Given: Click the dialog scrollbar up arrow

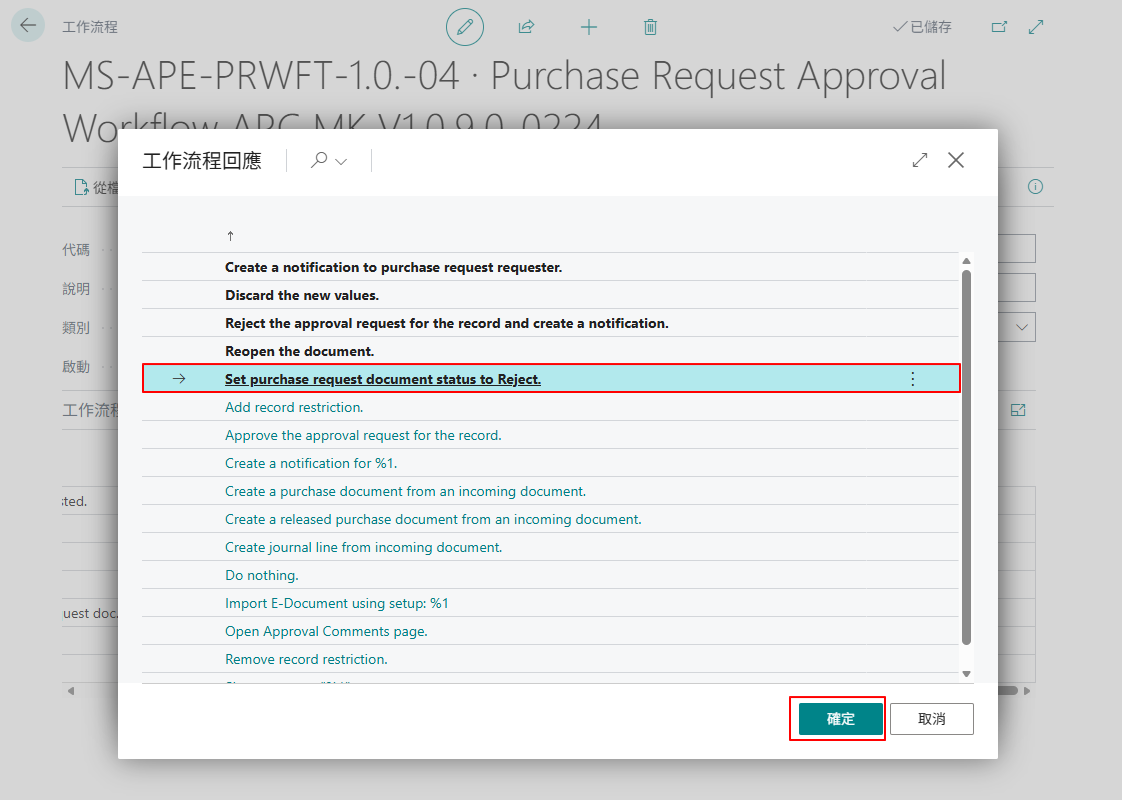Looking at the screenshot, I should [x=967, y=261].
